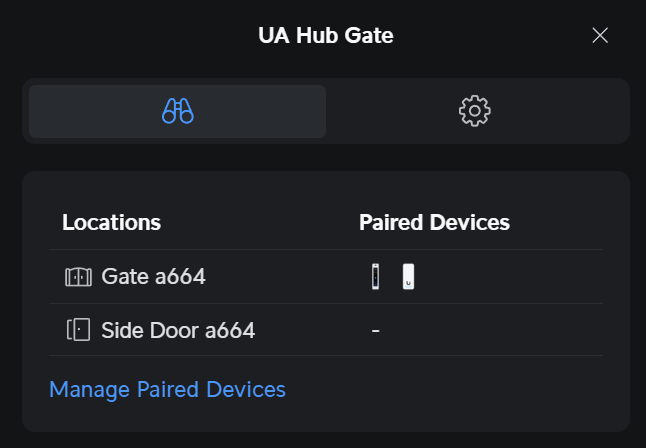Click the X icon at the top right
The image size is (646, 448).
pyautogui.click(x=600, y=36)
